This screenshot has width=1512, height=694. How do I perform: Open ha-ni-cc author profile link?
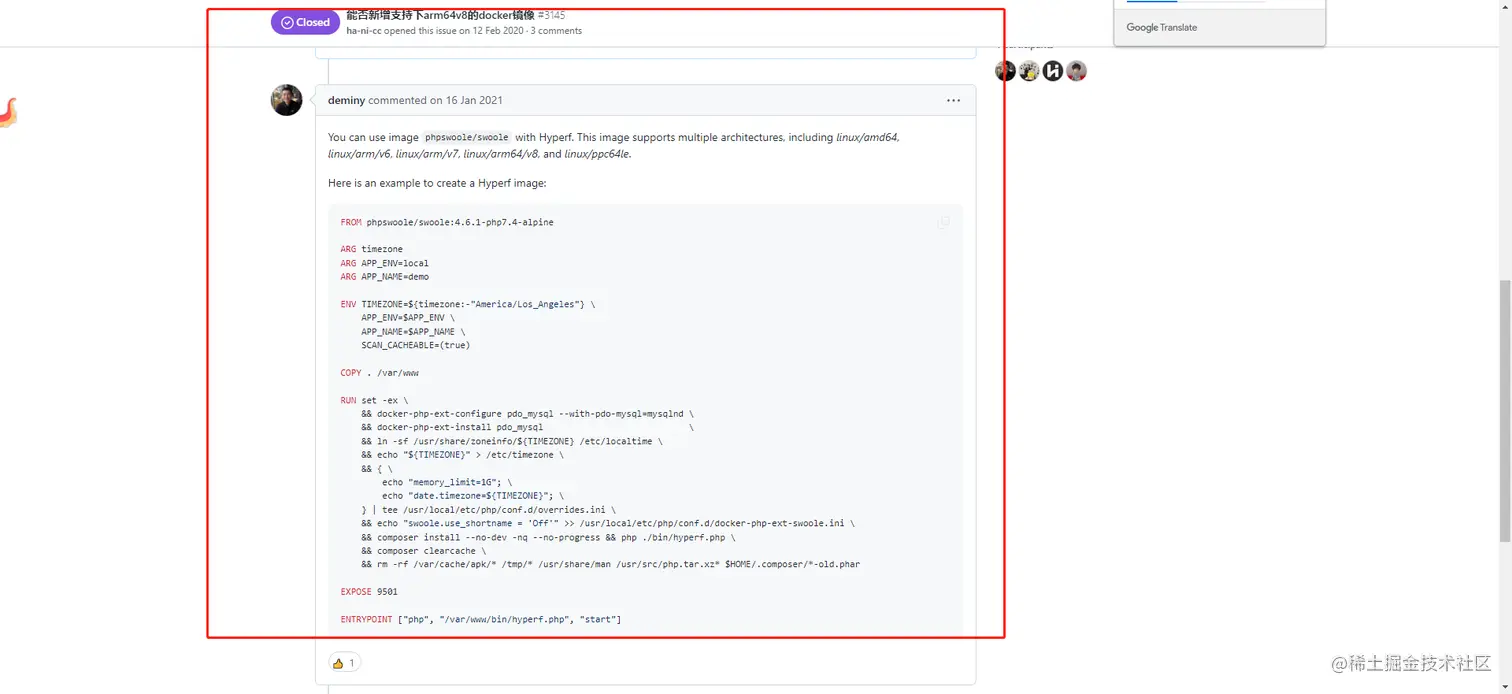(364, 31)
